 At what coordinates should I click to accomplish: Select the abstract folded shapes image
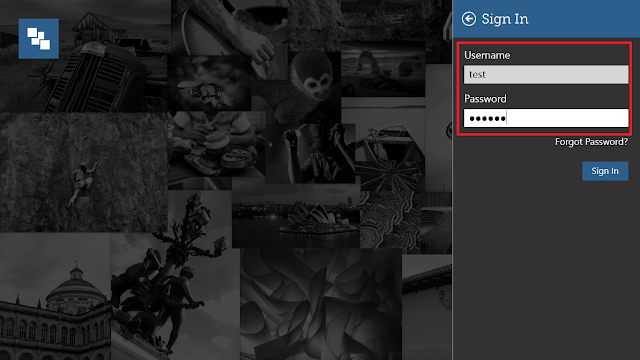(321, 304)
